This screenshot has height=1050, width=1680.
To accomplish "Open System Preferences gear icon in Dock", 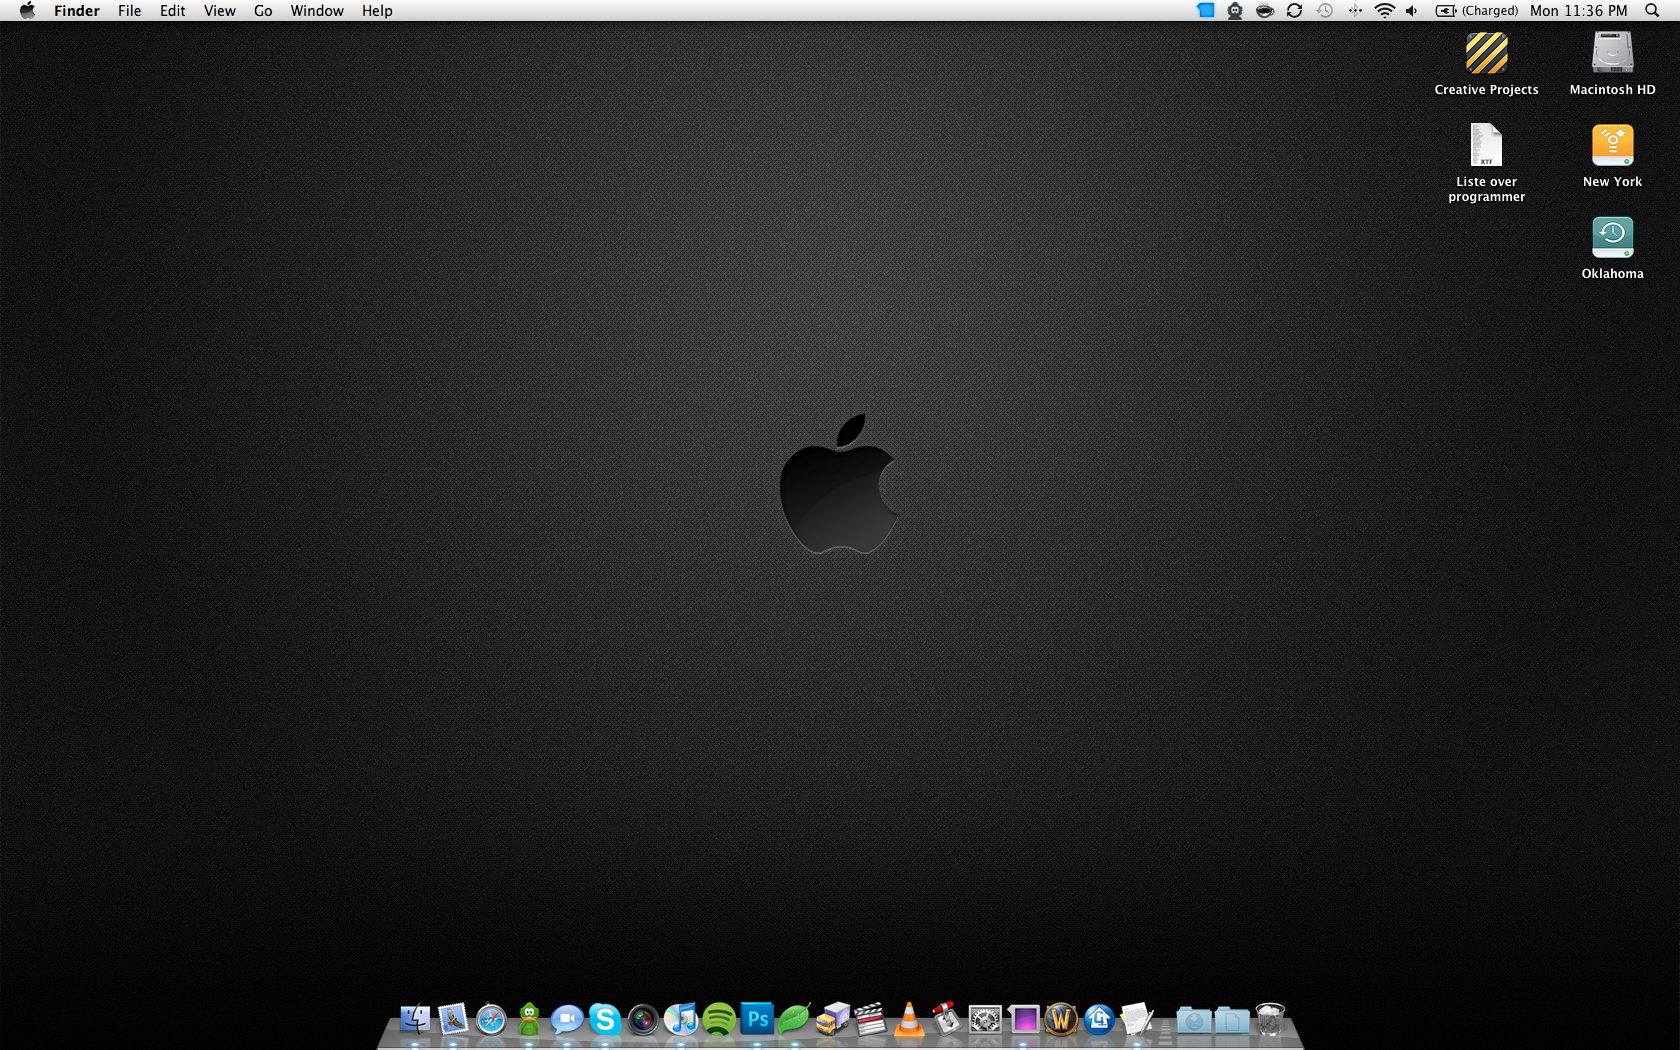I will pos(985,1019).
